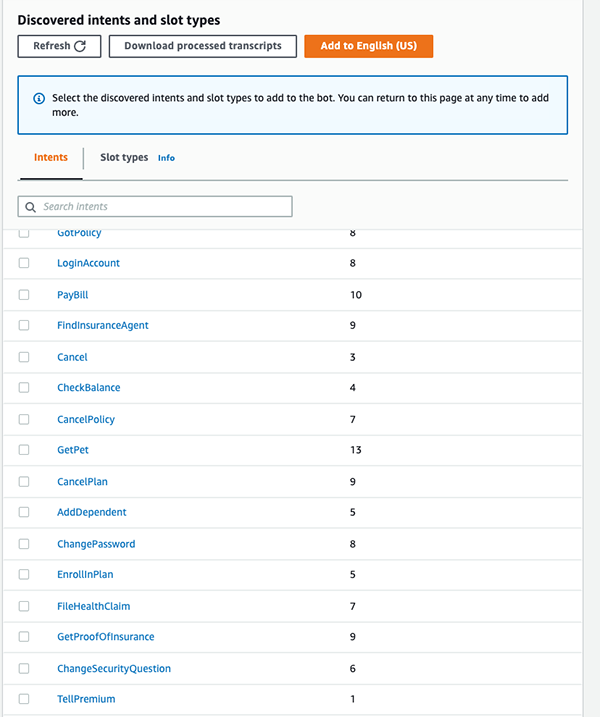Click the info circle icon in banner
The image size is (600, 717).
[x=39, y=98]
